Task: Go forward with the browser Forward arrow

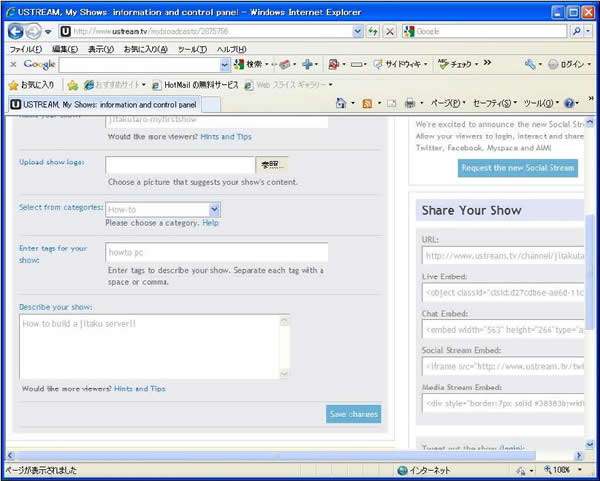Action: point(33,31)
